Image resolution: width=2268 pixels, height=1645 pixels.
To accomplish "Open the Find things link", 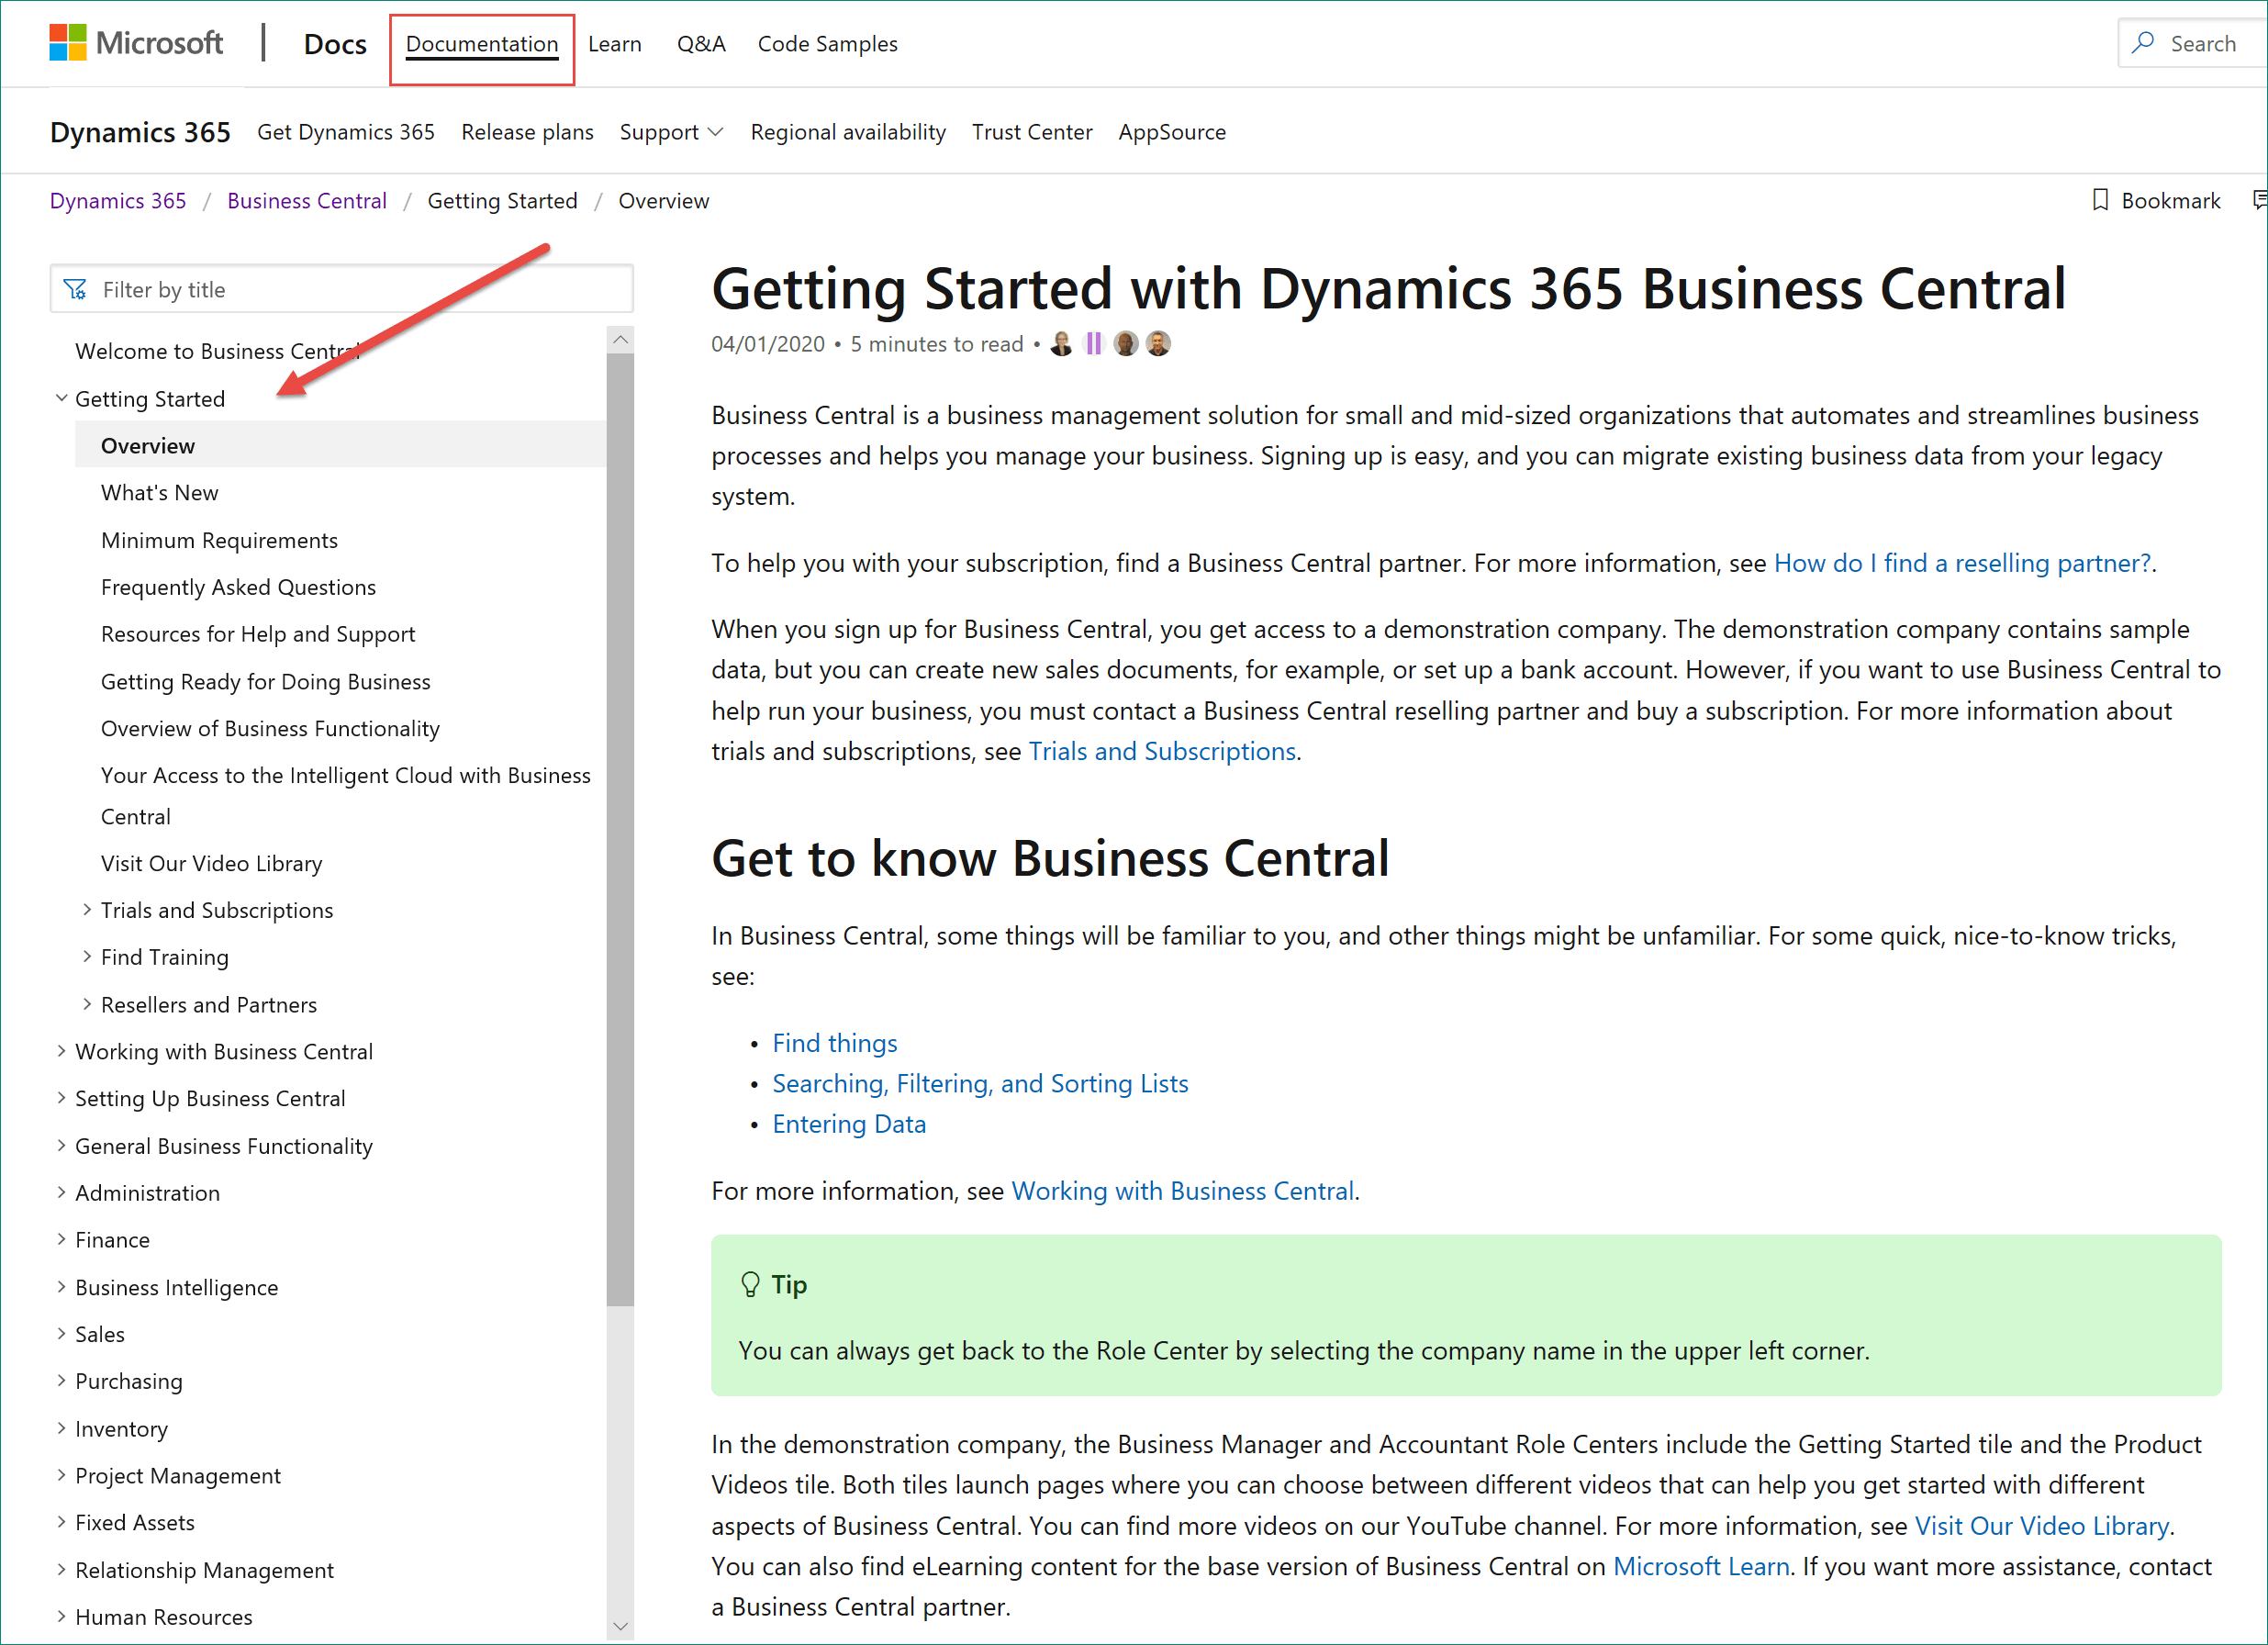I will (x=834, y=1042).
